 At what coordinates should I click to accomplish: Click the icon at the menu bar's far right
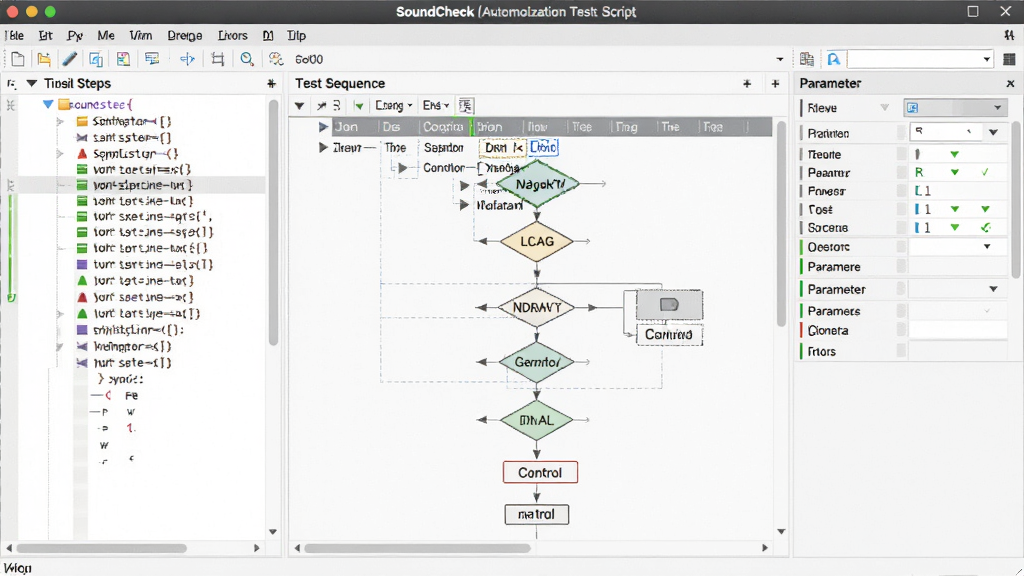1009,35
